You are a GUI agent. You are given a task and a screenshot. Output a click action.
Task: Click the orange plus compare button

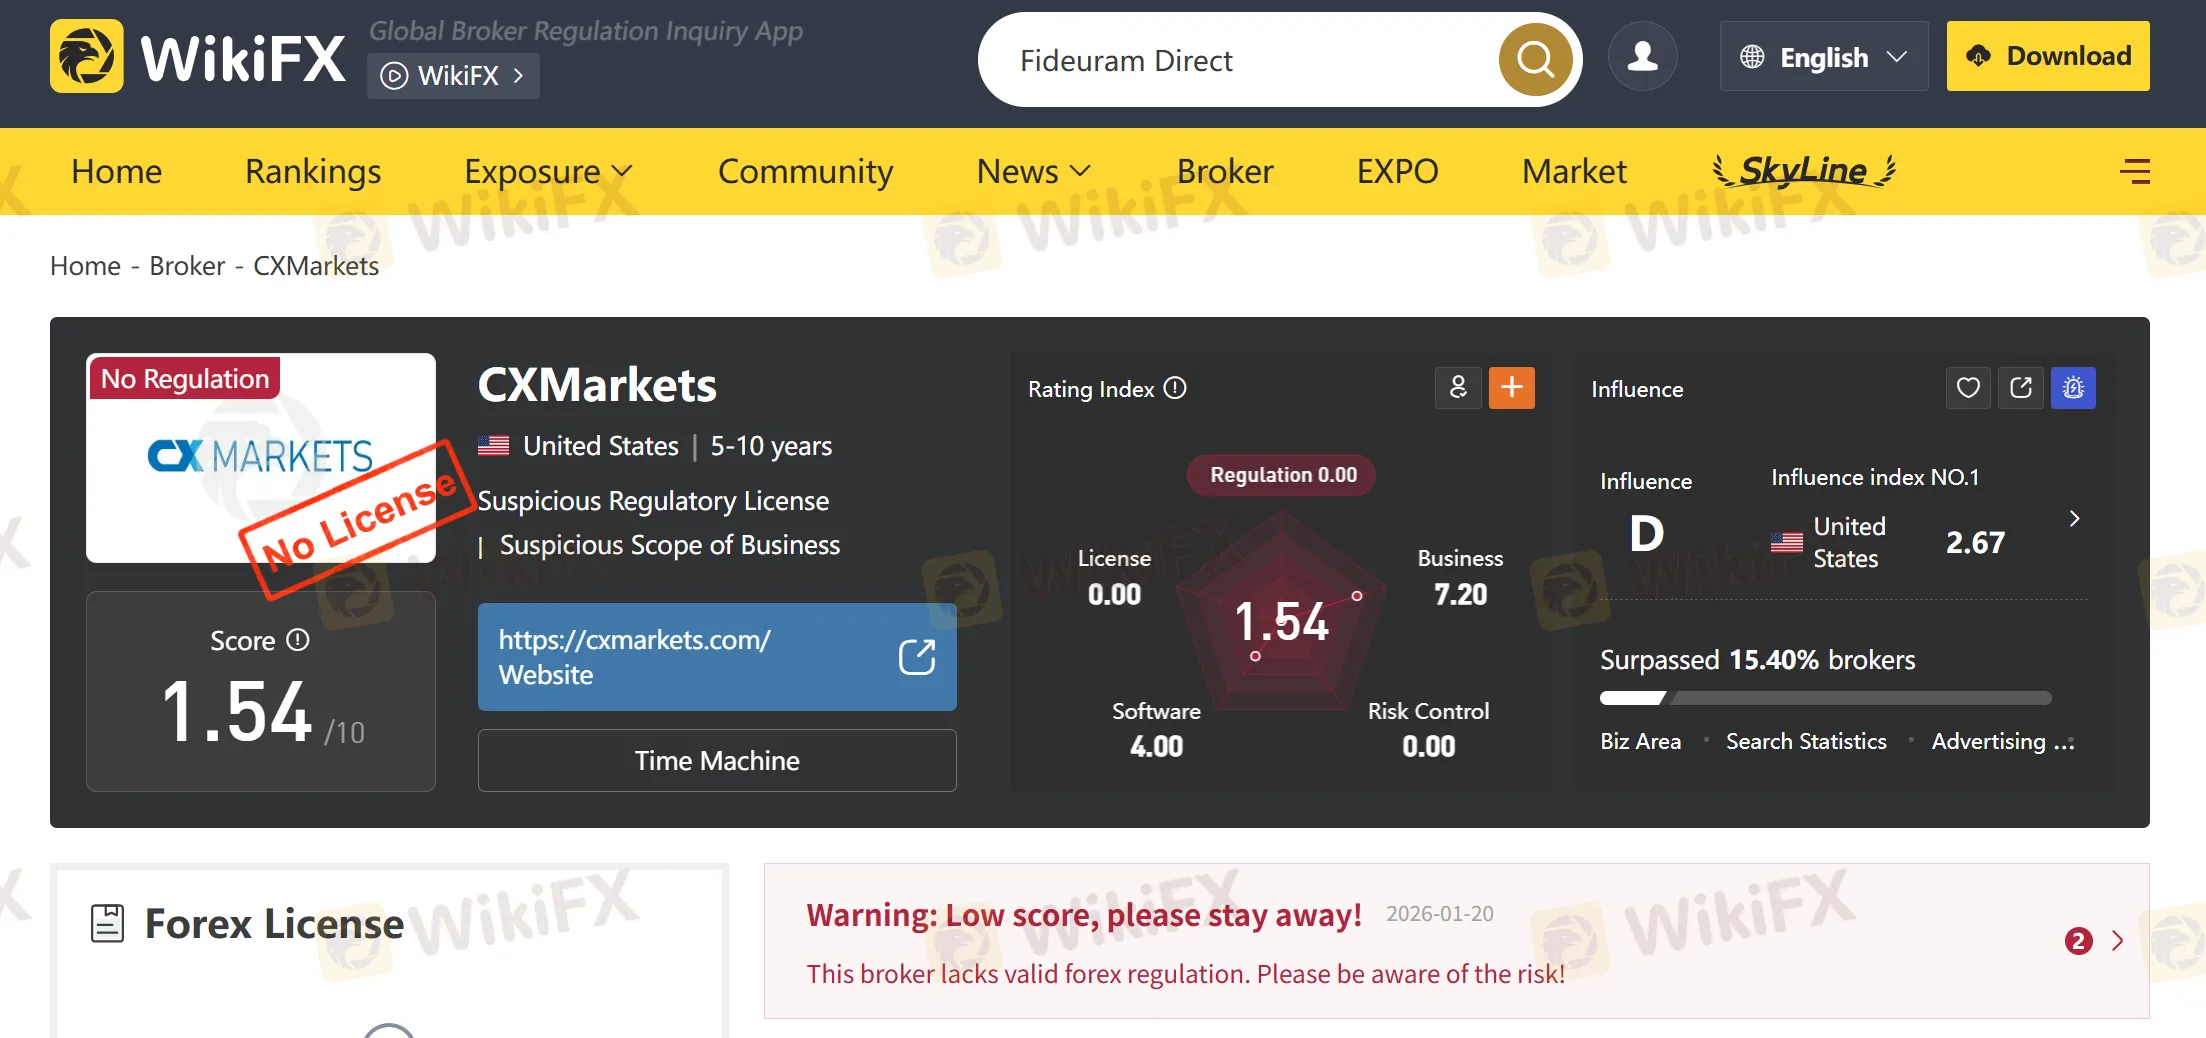click(x=1511, y=388)
